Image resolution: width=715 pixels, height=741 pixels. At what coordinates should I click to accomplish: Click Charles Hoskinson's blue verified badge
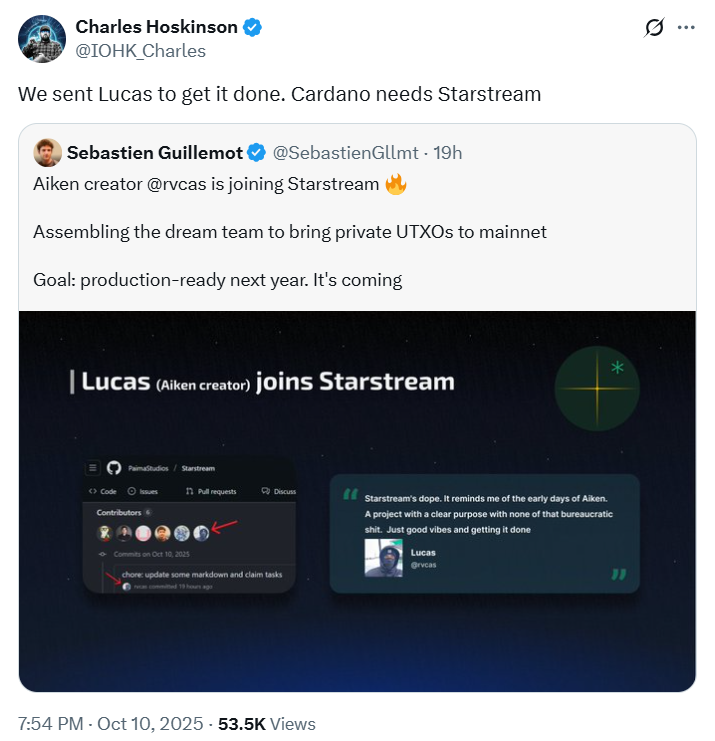252,28
